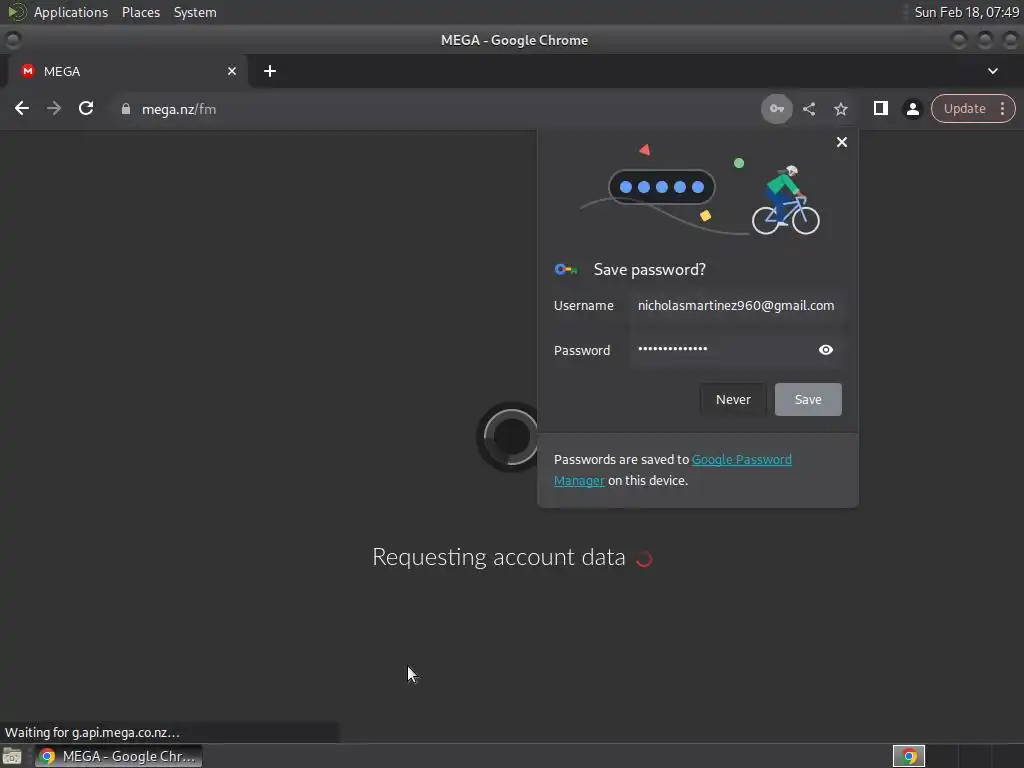
Task: Click the 'Save password?' heading
Action: pyautogui.click(x=649, y=270)
